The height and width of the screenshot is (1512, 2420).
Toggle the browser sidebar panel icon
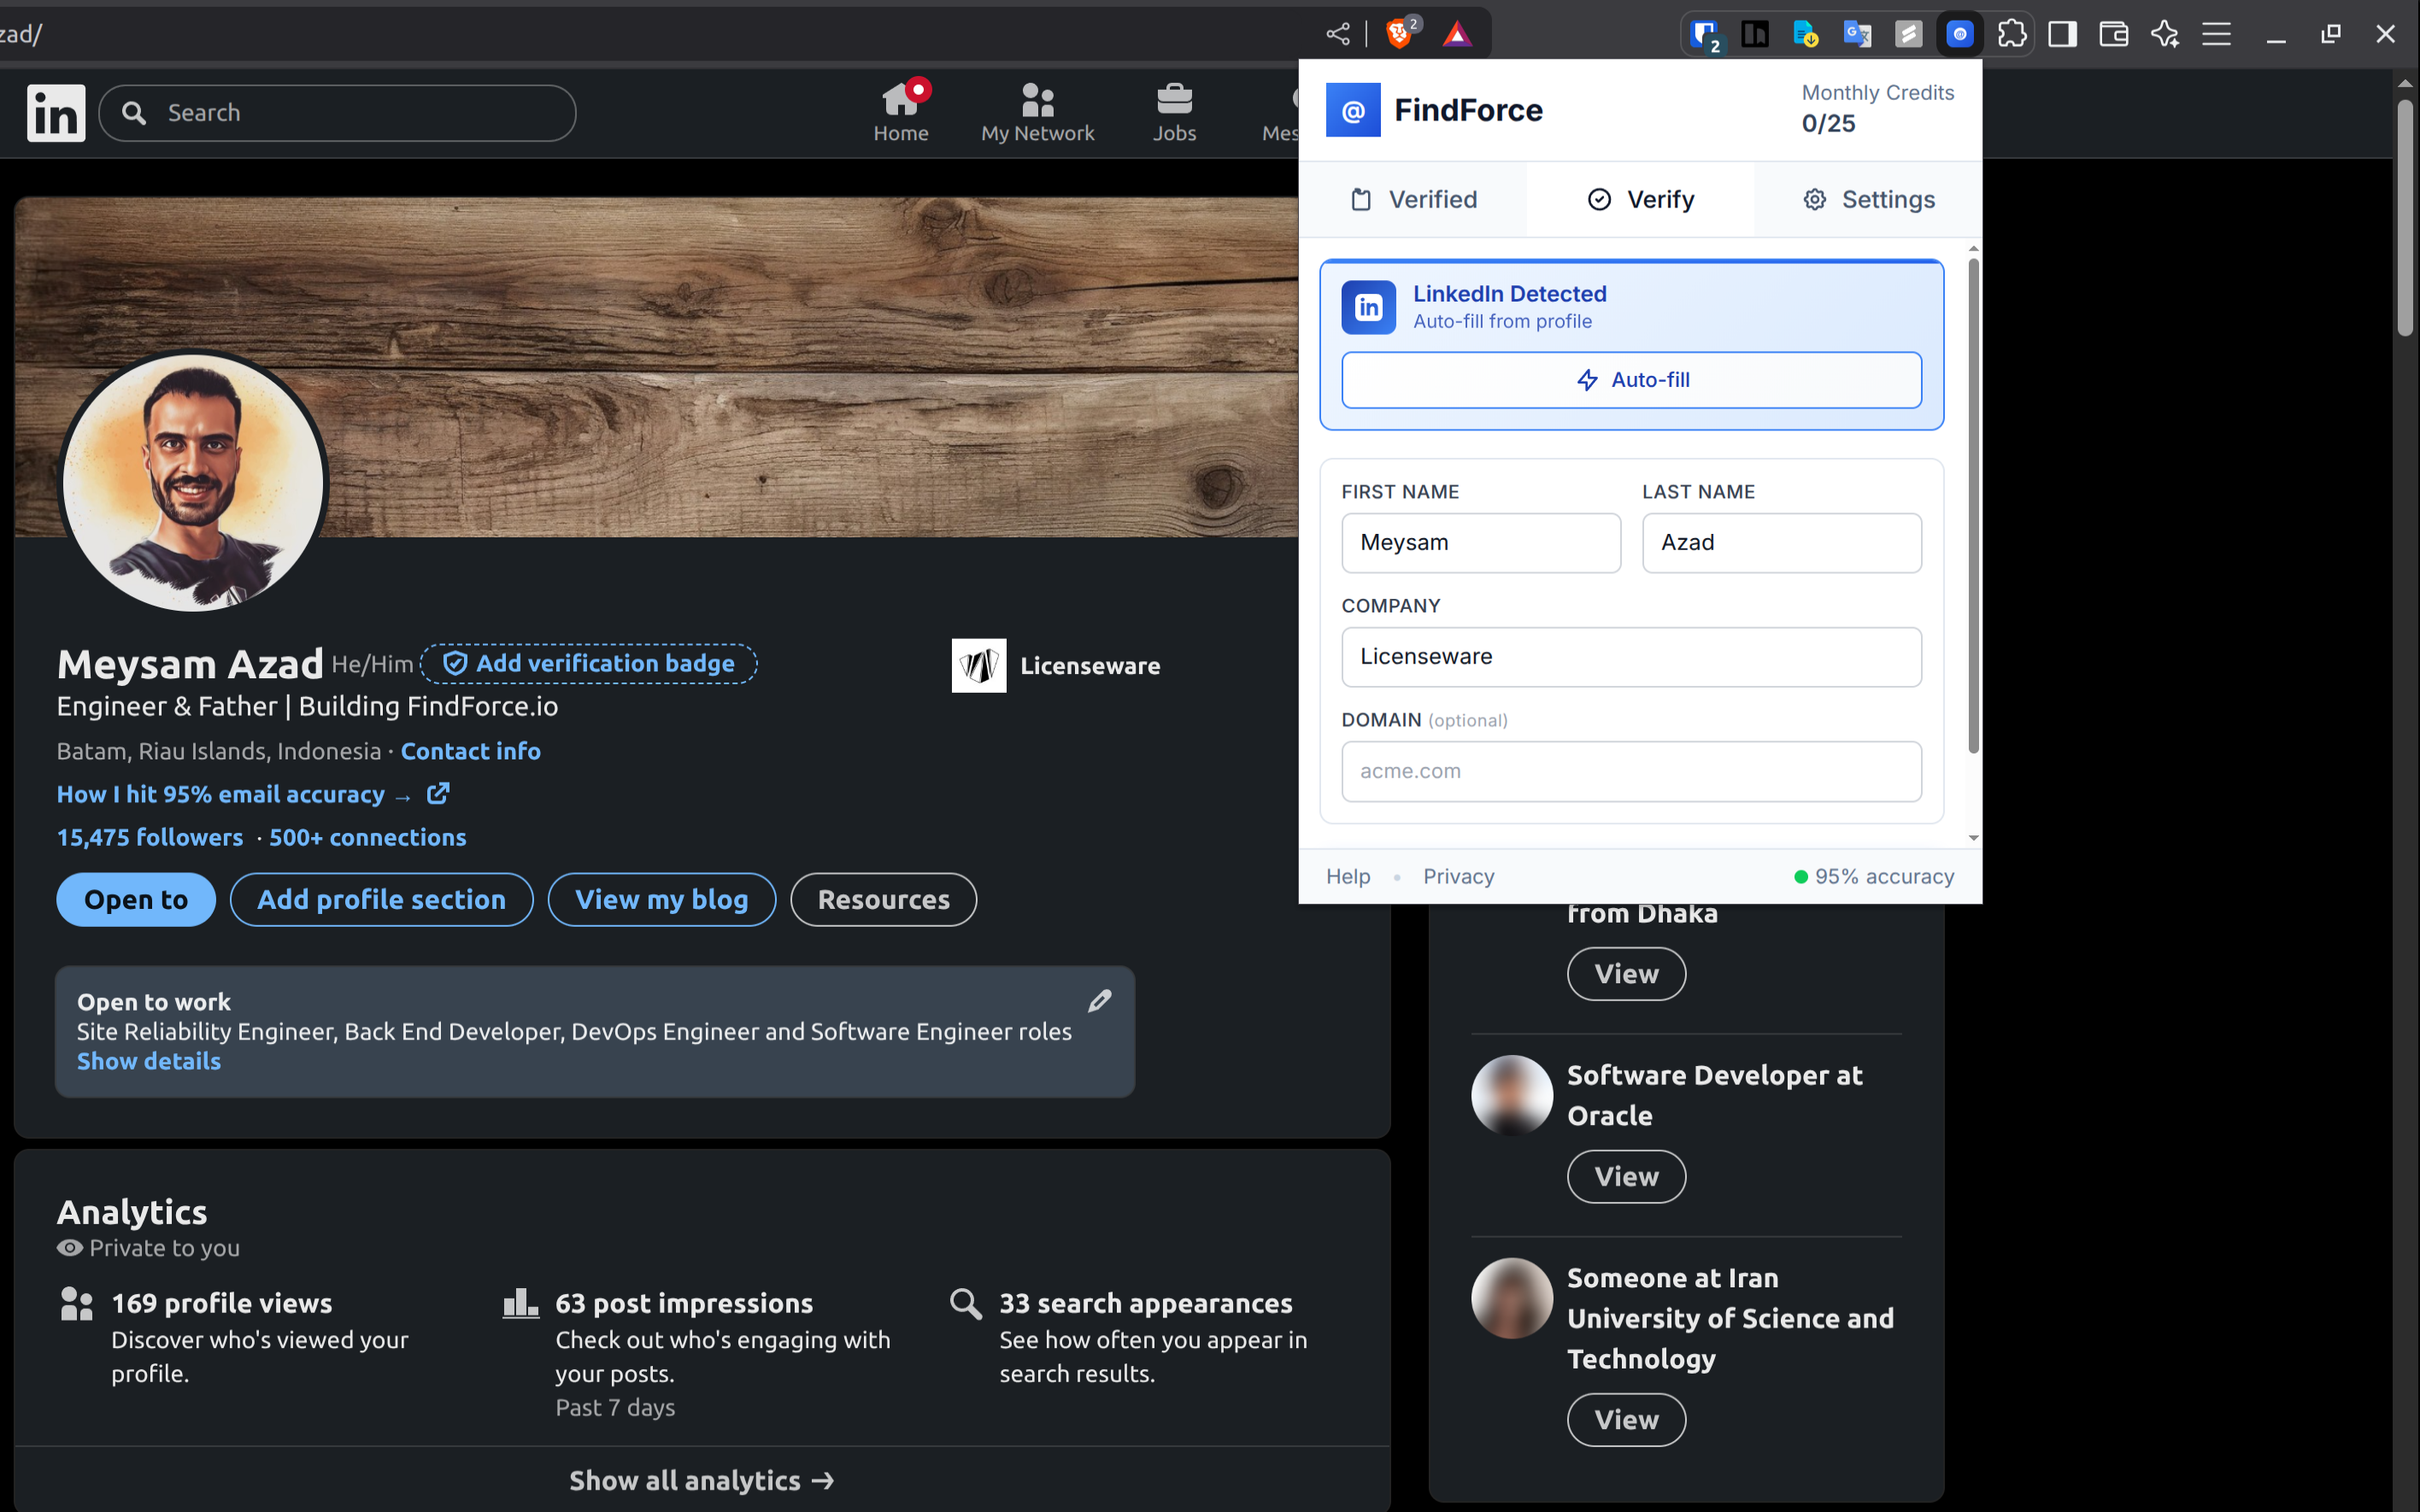tap(2062, 34)
